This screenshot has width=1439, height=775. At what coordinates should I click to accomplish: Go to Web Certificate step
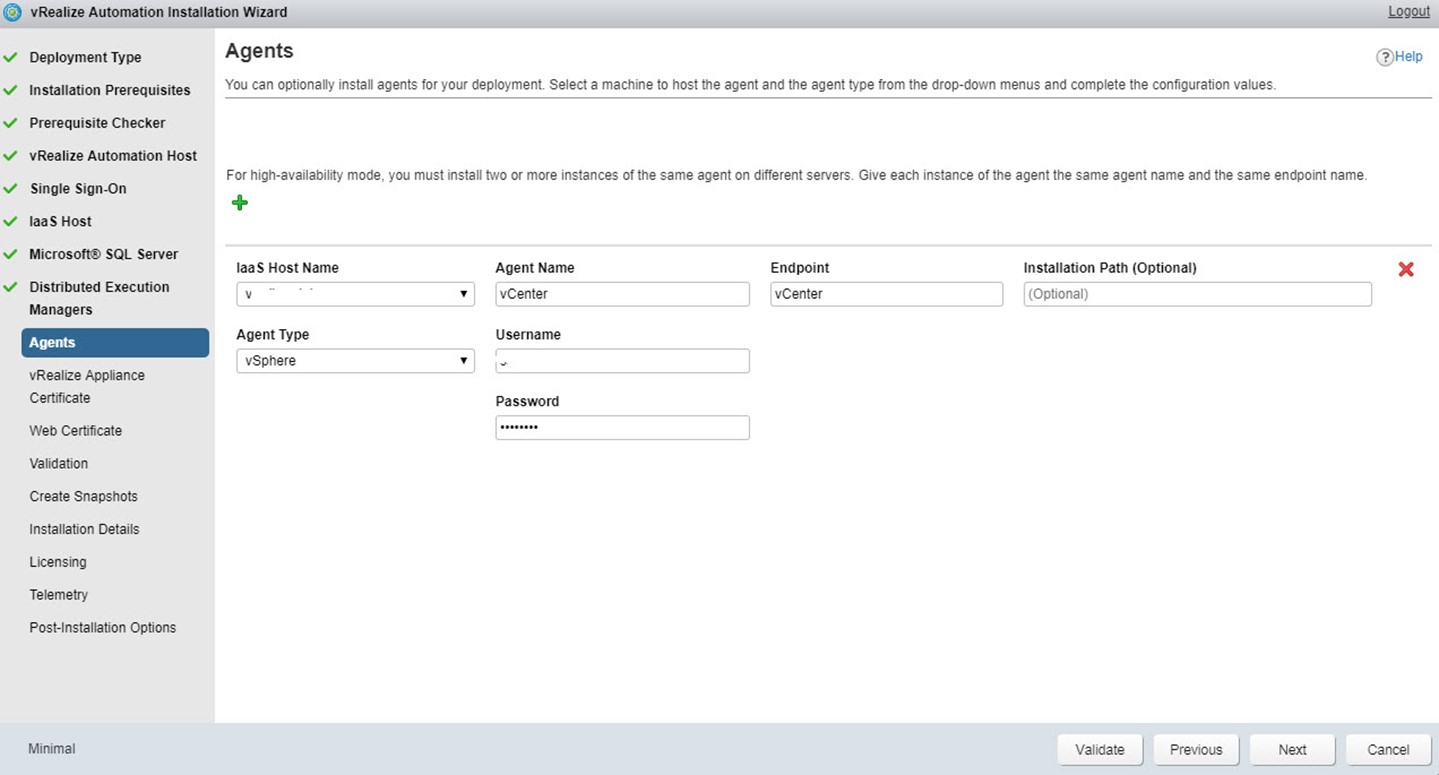tap(76, 431)
